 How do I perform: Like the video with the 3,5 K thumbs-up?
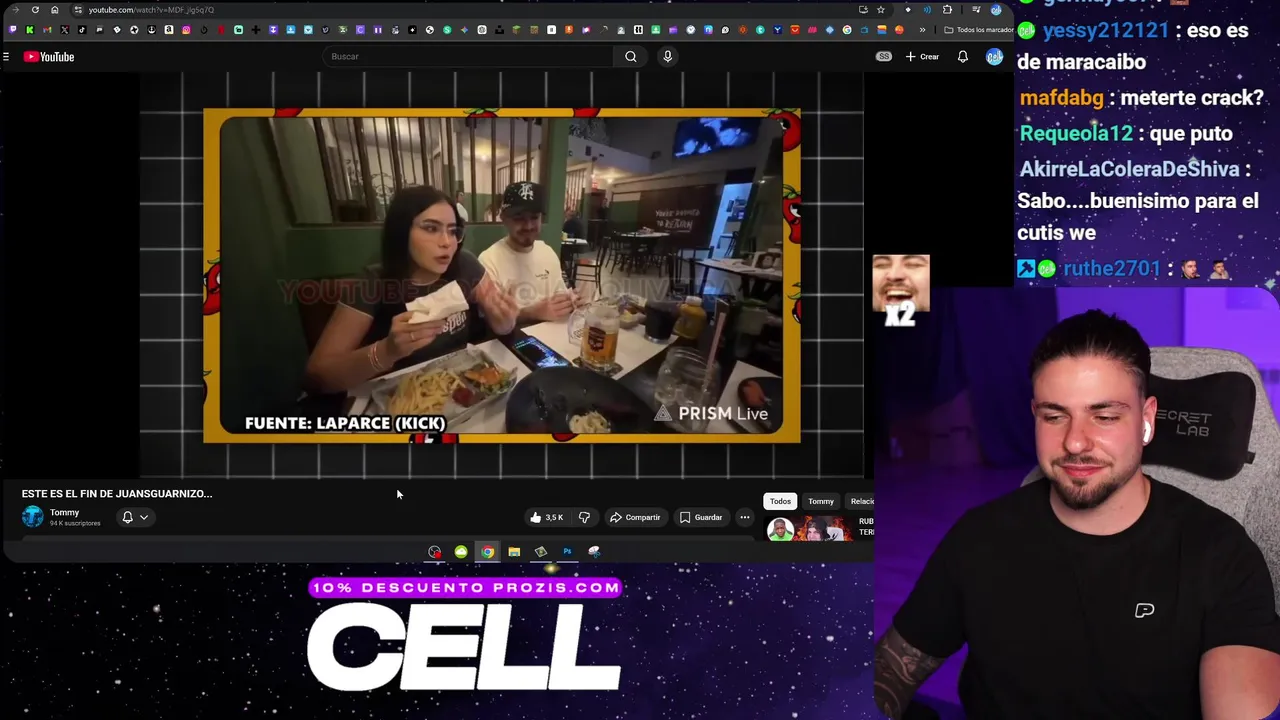click(x=547, y=517)
